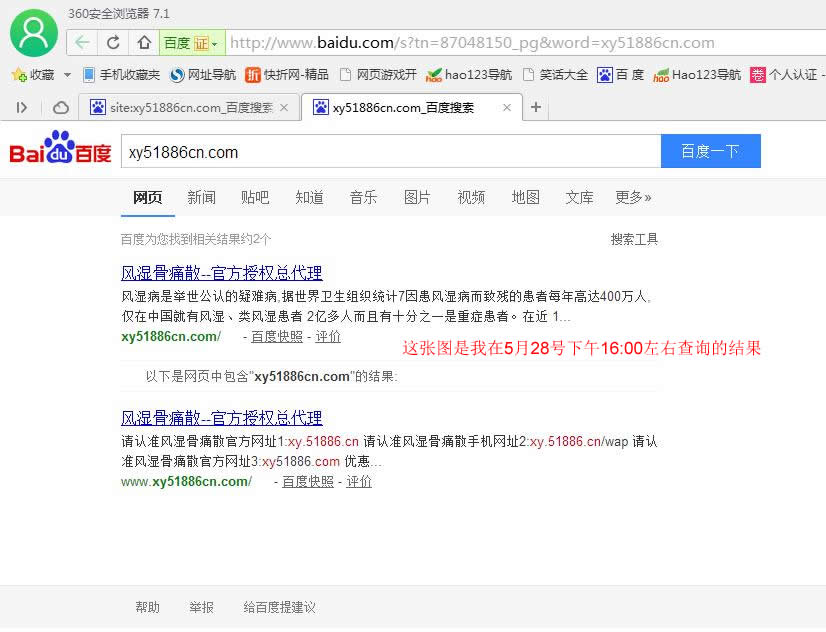Switch to the site:xy51886cn.com tab
The height and width of the screenshot is (632, 826).
click(x=184, y=107)
